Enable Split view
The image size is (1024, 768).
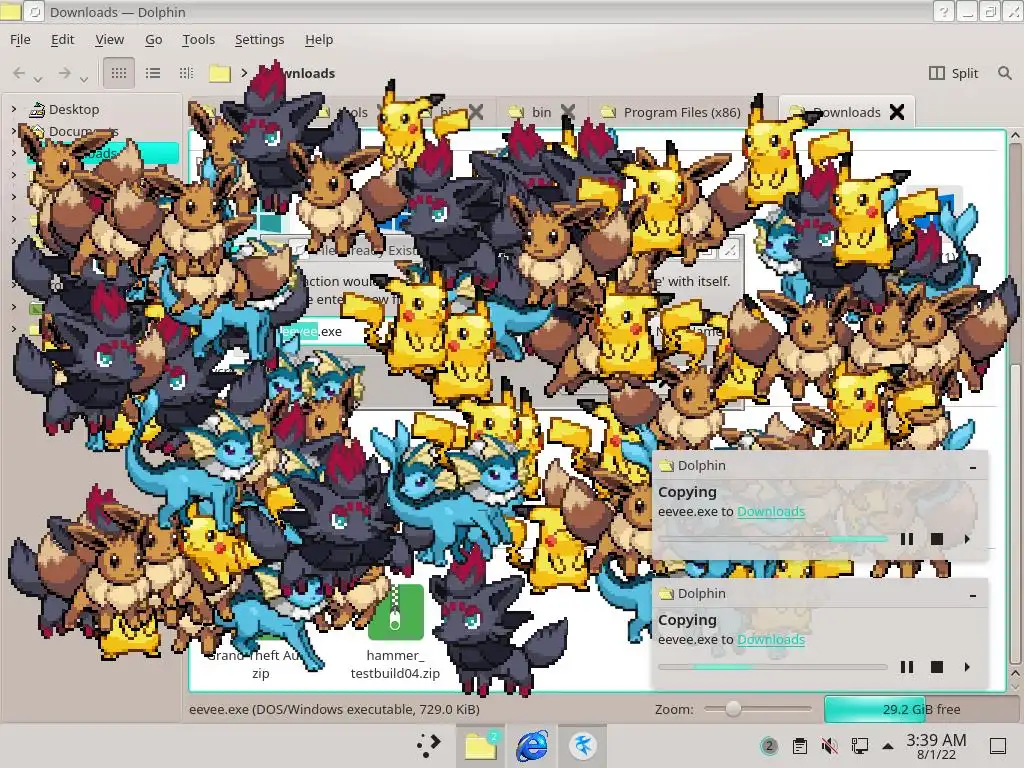(x=953, y=73)
